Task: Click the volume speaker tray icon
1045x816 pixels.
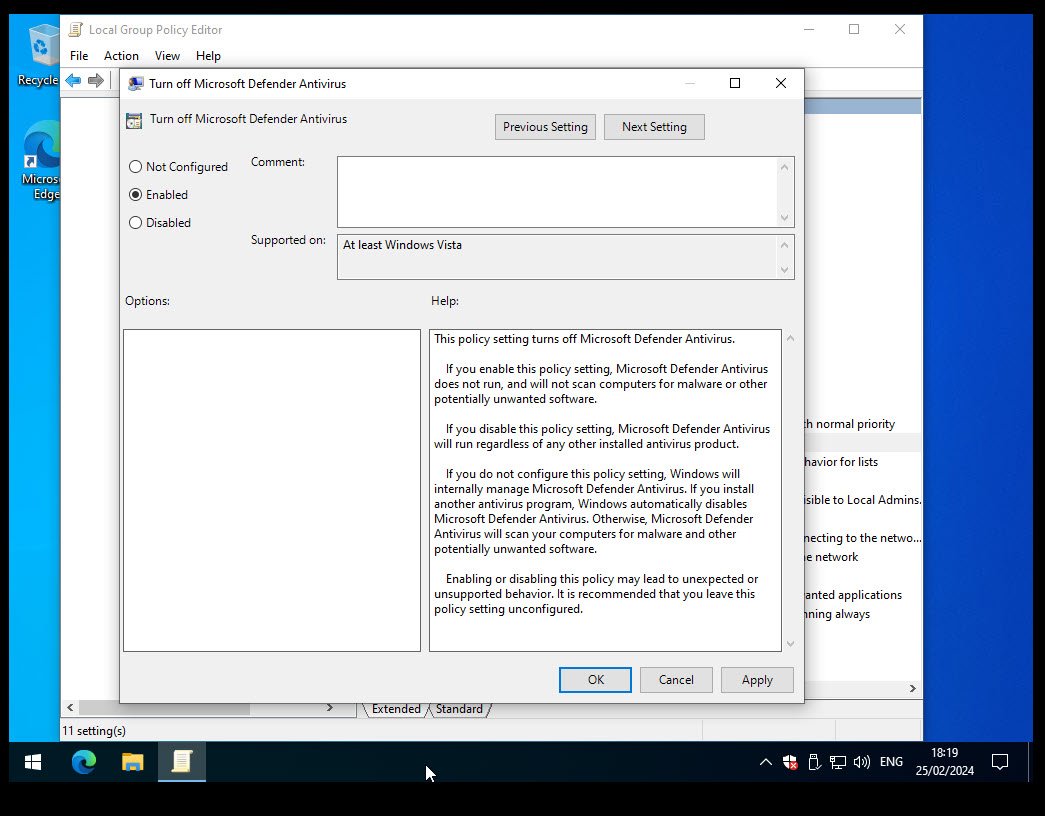Action: [861, 761]
